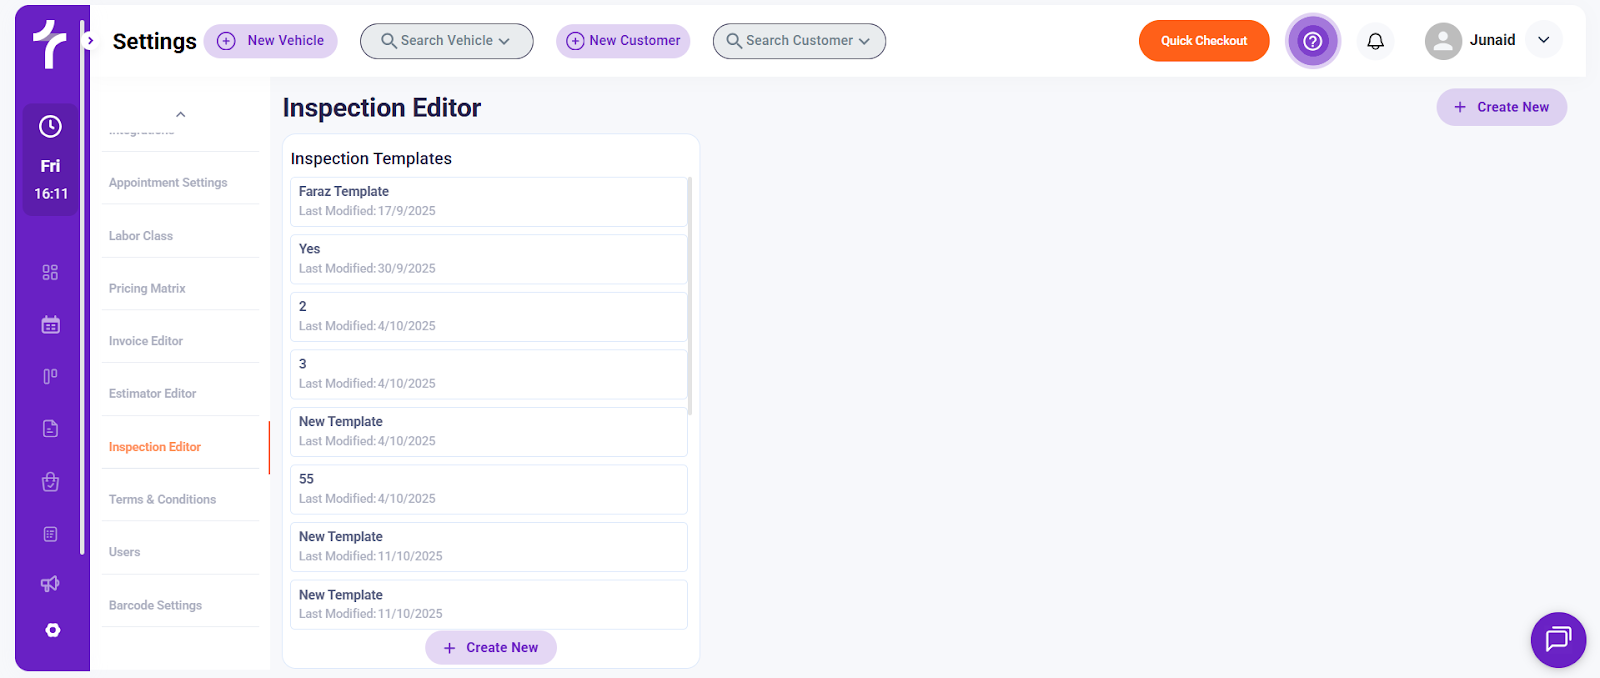Screen dimensions: 1600x678
Task: Click the settings gear icon in sidebar
Action: coord(52,630)
